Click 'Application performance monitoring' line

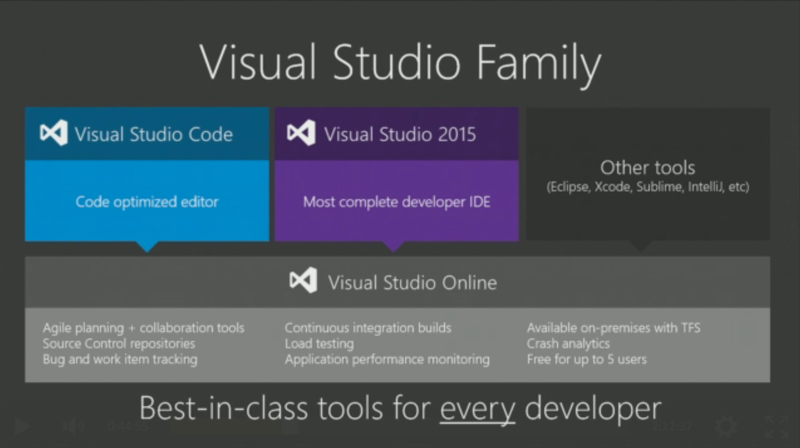tap(387, 359)
